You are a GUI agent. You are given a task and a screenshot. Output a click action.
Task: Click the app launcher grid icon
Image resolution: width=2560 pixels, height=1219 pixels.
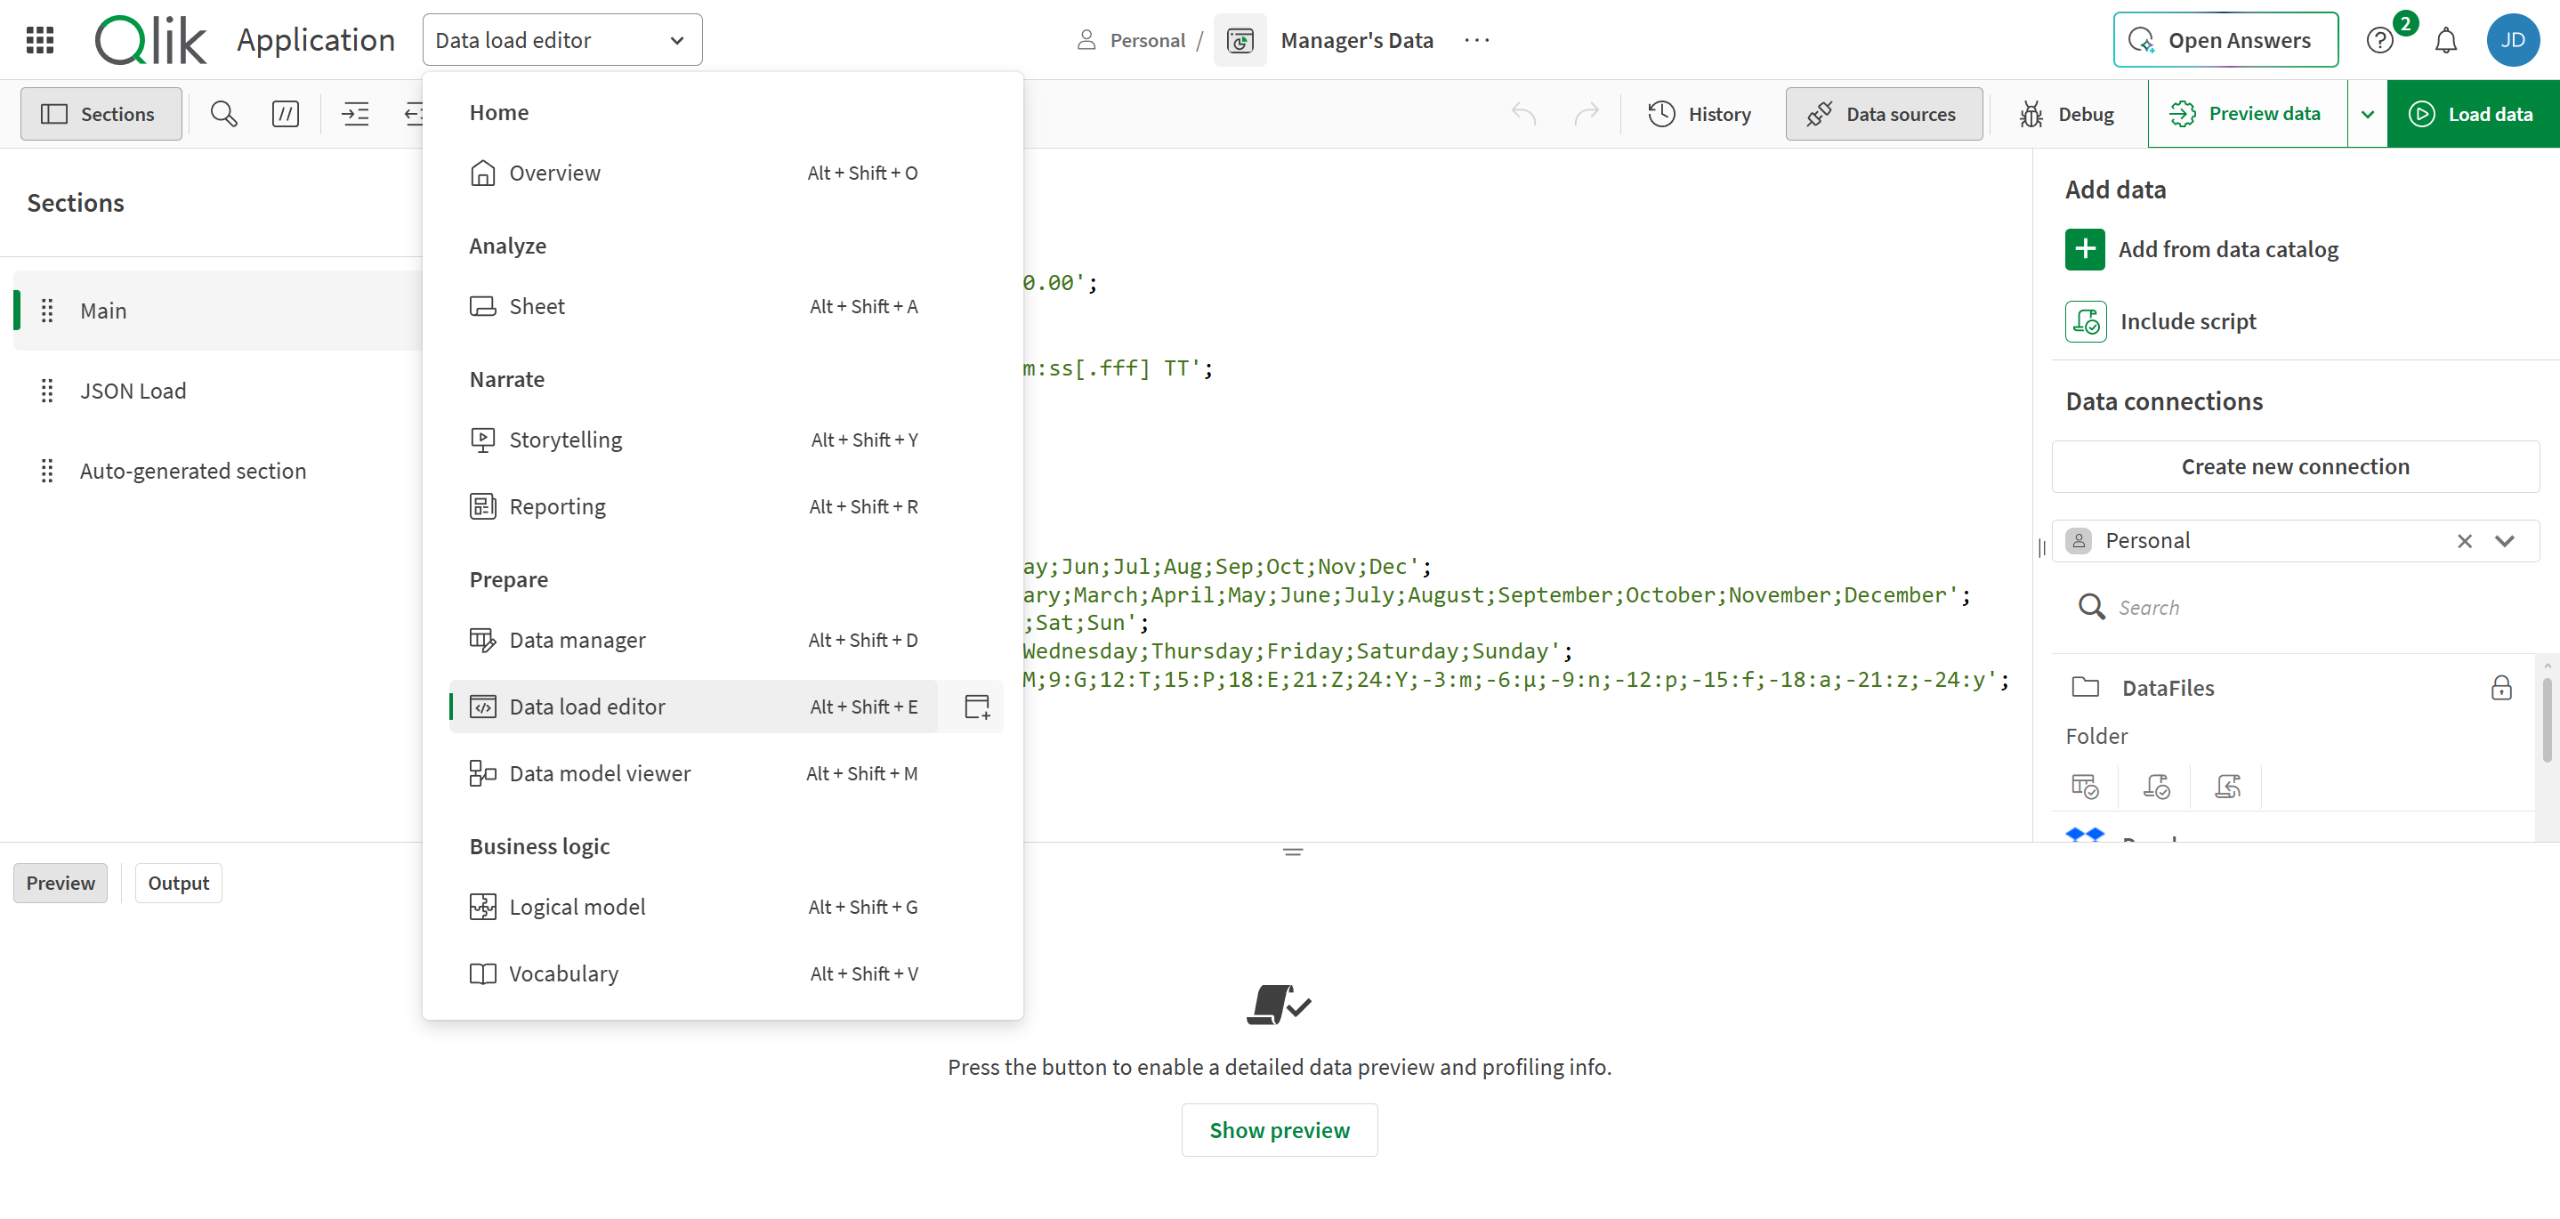click(40, 40)
